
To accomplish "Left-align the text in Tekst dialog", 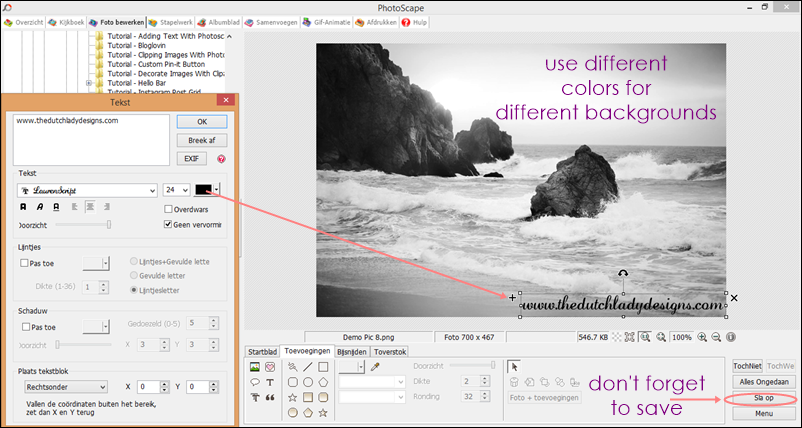I will [75, 207].
